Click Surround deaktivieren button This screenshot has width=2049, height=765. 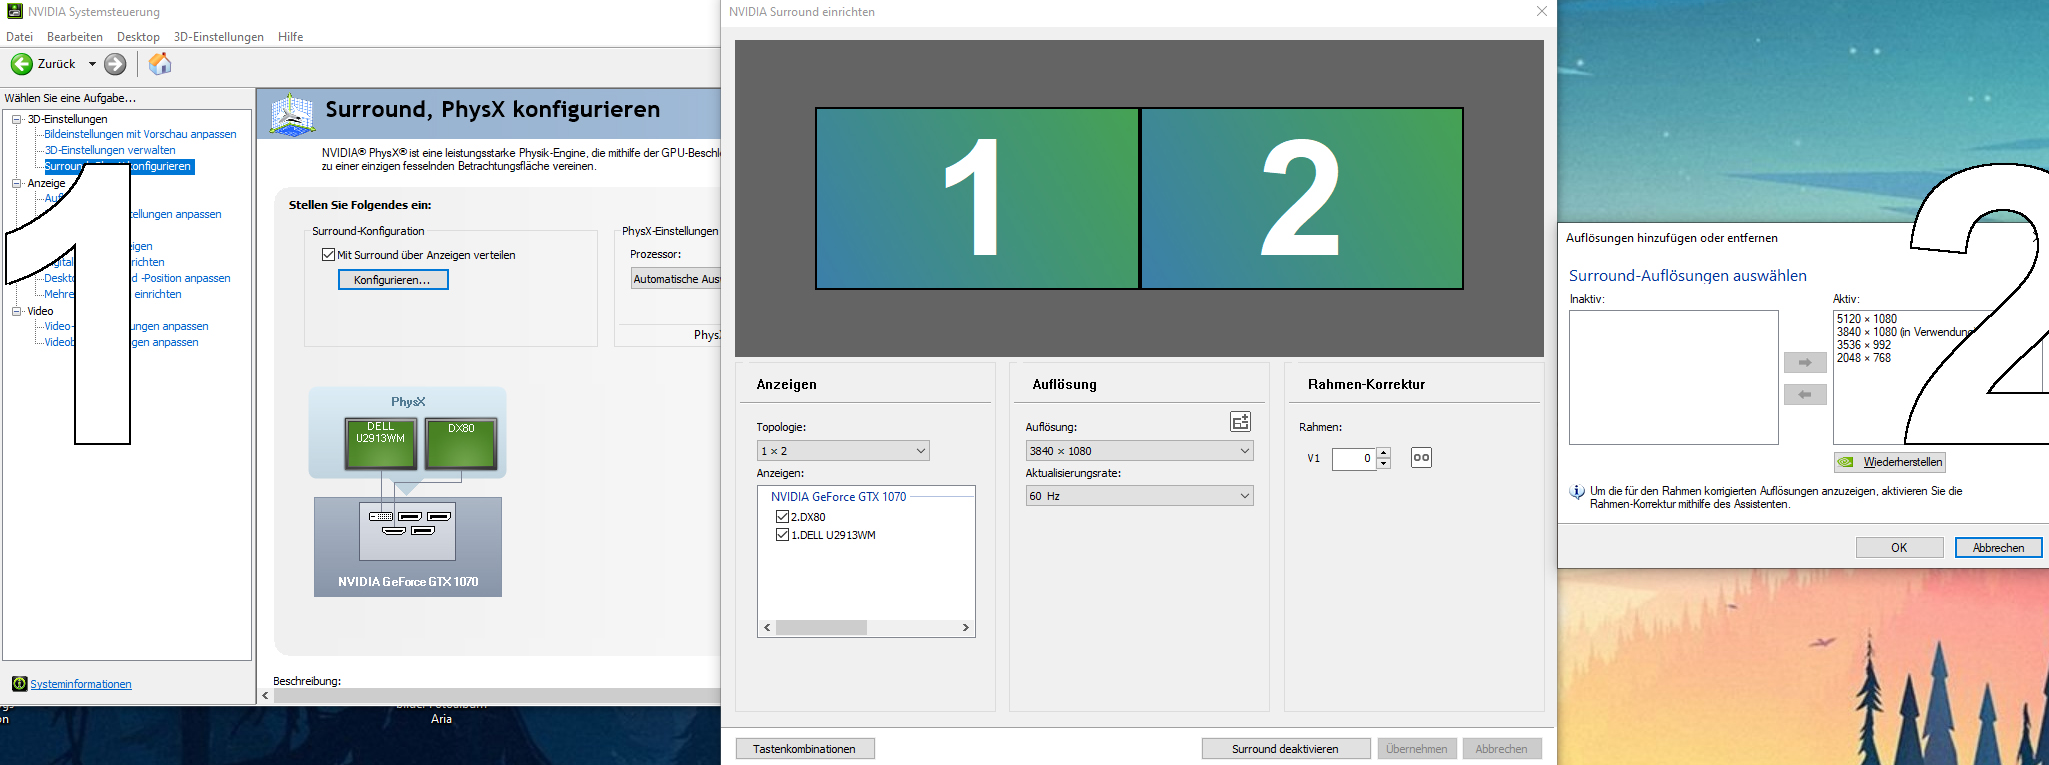(1285, 749)
